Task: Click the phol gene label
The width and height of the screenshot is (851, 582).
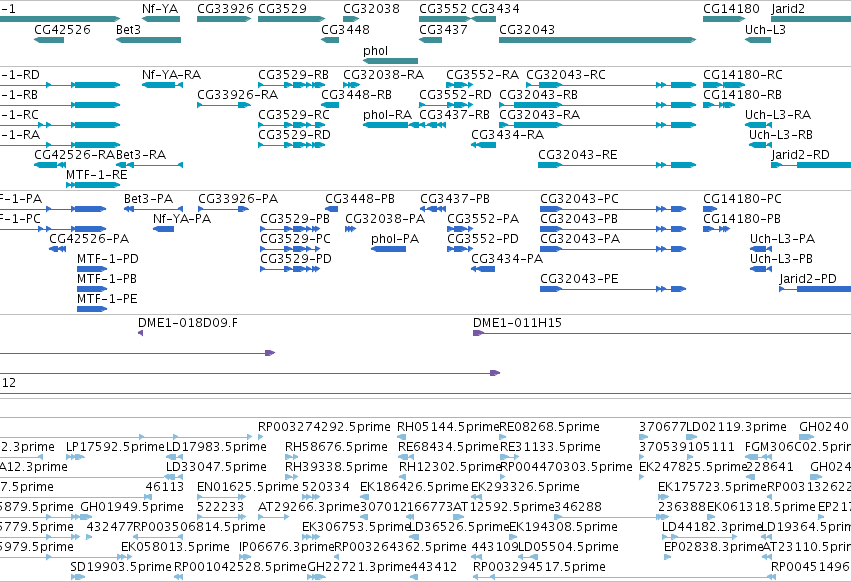Action: [376, 50]
